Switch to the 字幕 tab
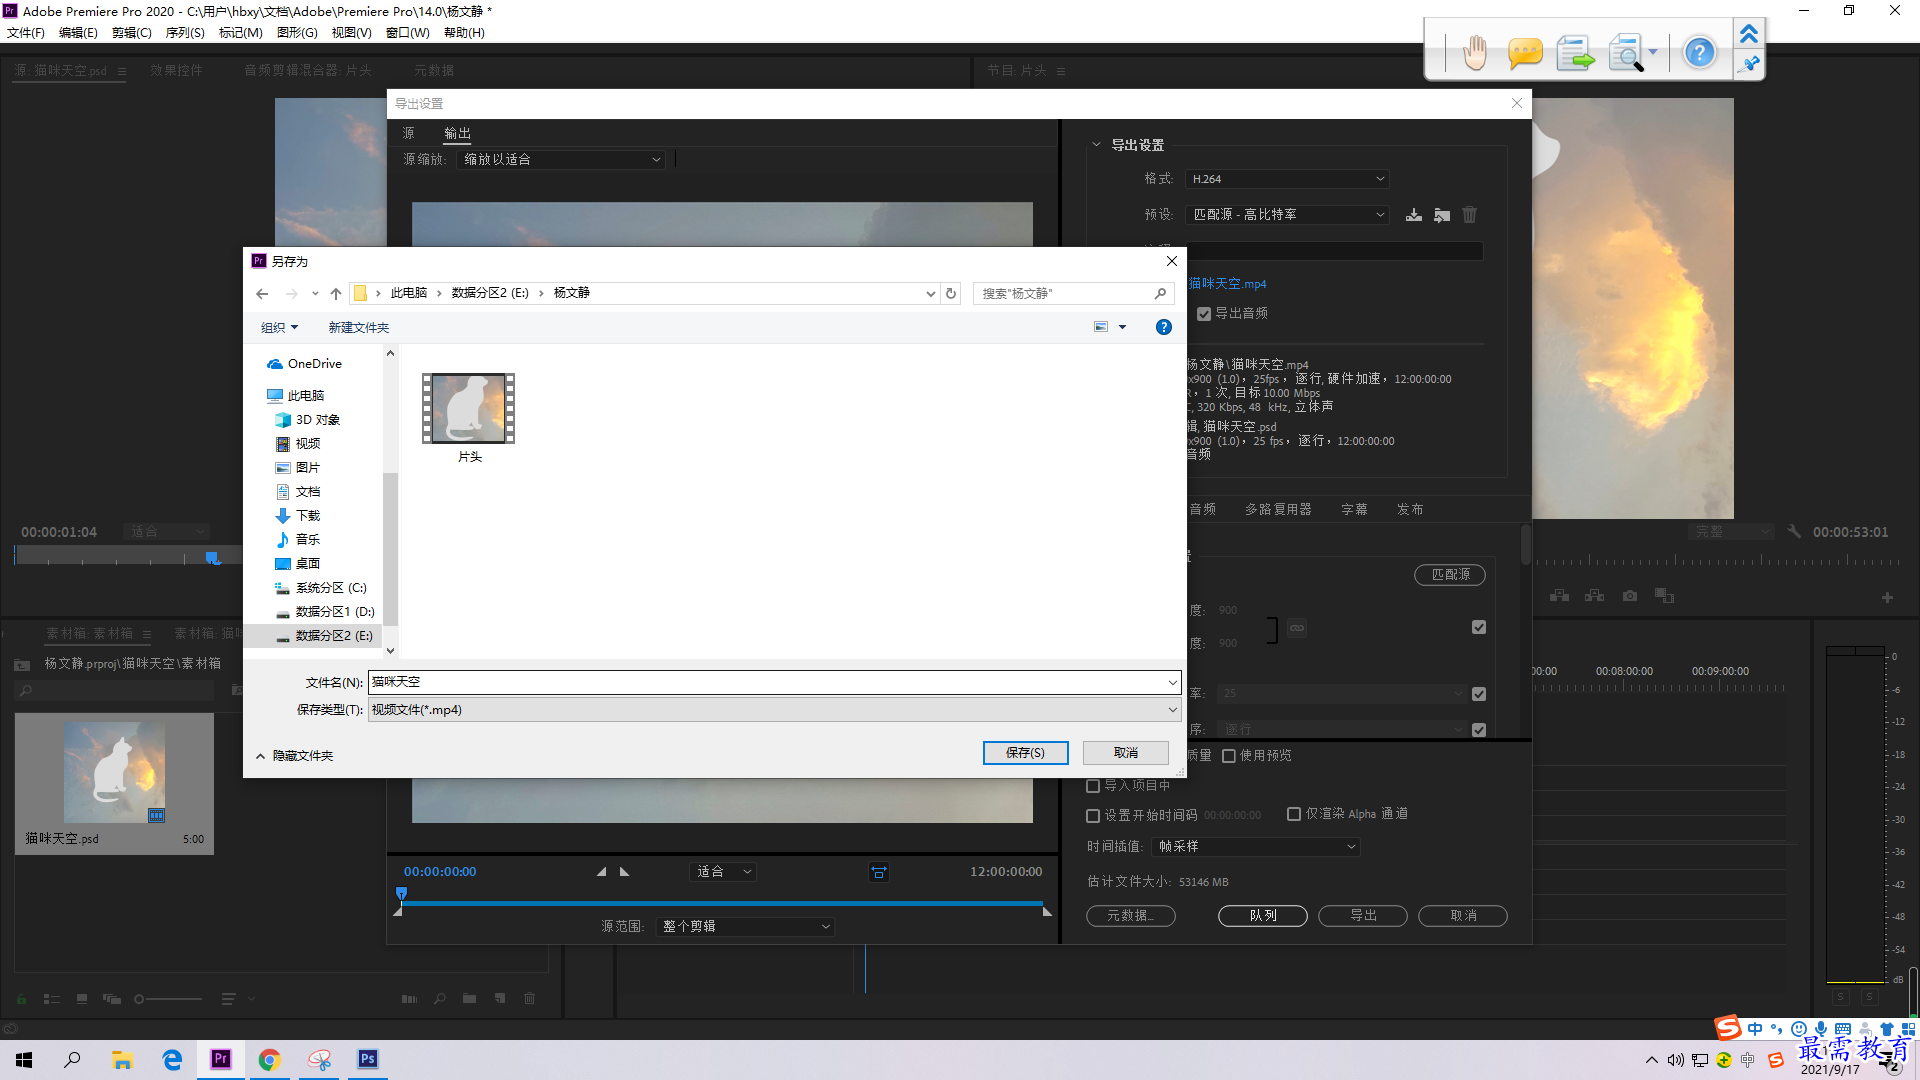Viewport: 1920px width, 1080px height. [x=1354, y=510]
